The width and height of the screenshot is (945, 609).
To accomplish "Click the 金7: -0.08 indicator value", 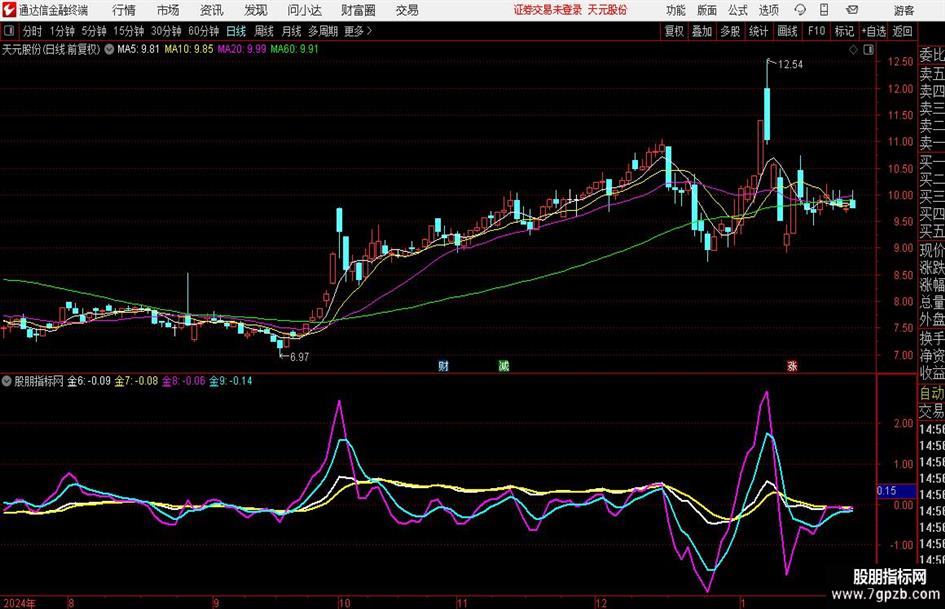I will pyautogui.click(x=136, y=381).
